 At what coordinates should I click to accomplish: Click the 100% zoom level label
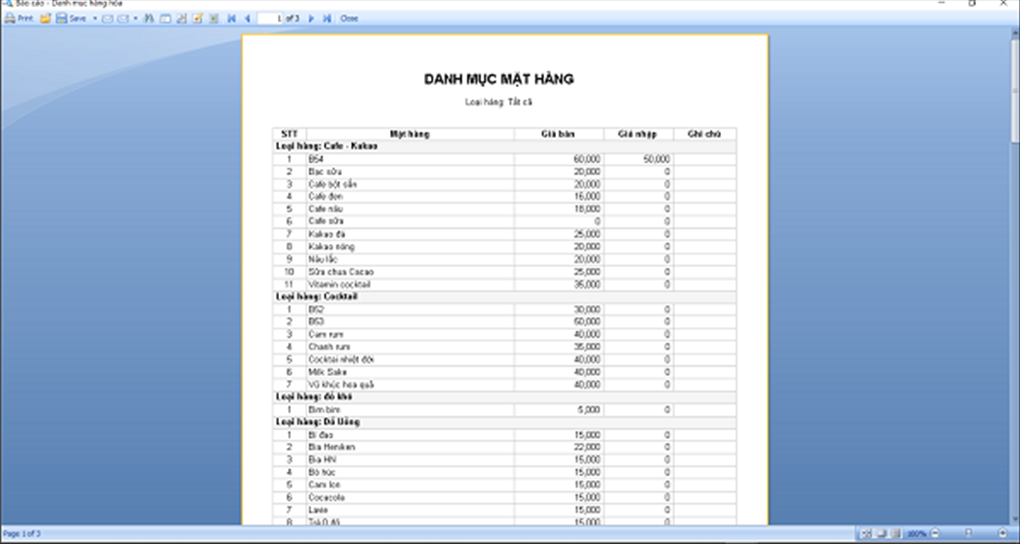click(917, 535)
